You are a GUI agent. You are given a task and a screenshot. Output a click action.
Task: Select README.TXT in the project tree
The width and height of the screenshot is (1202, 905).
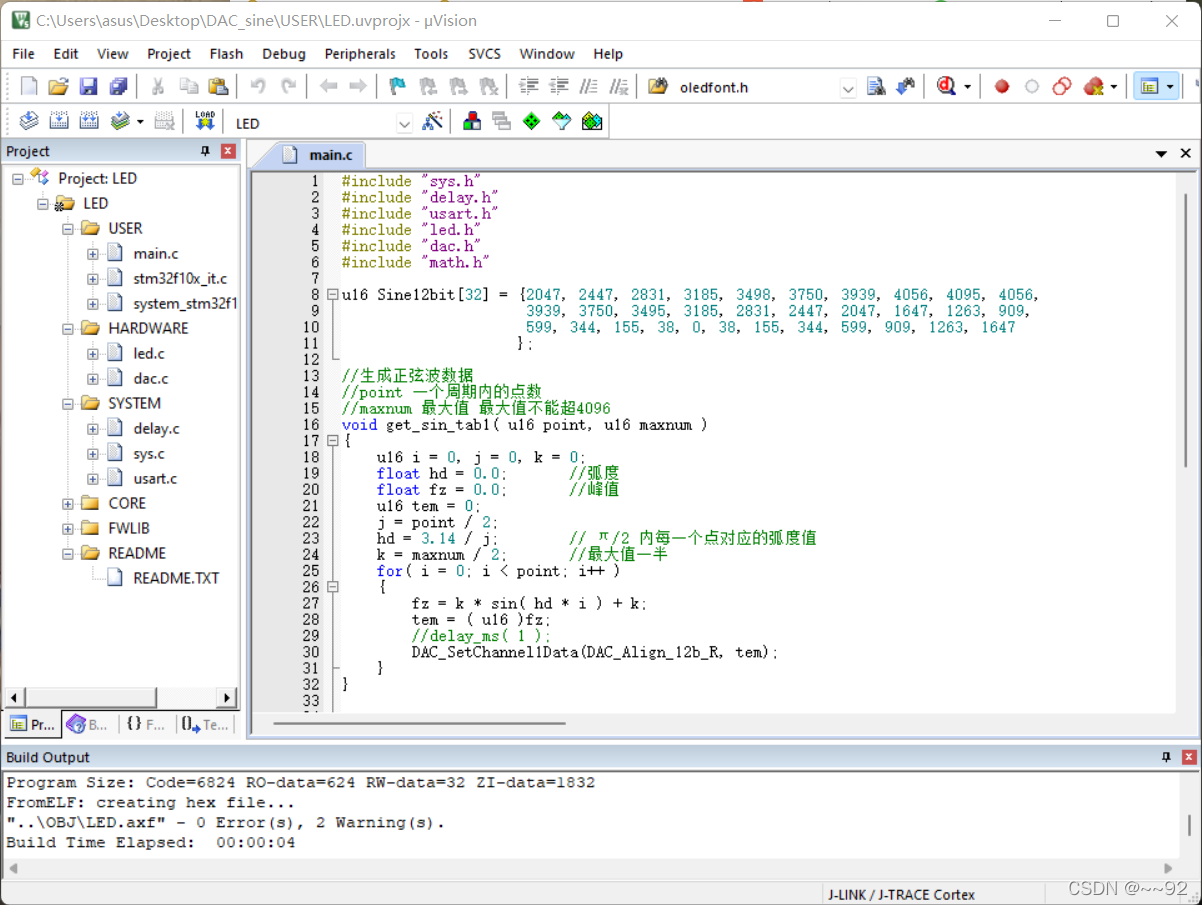pos(176,578)
